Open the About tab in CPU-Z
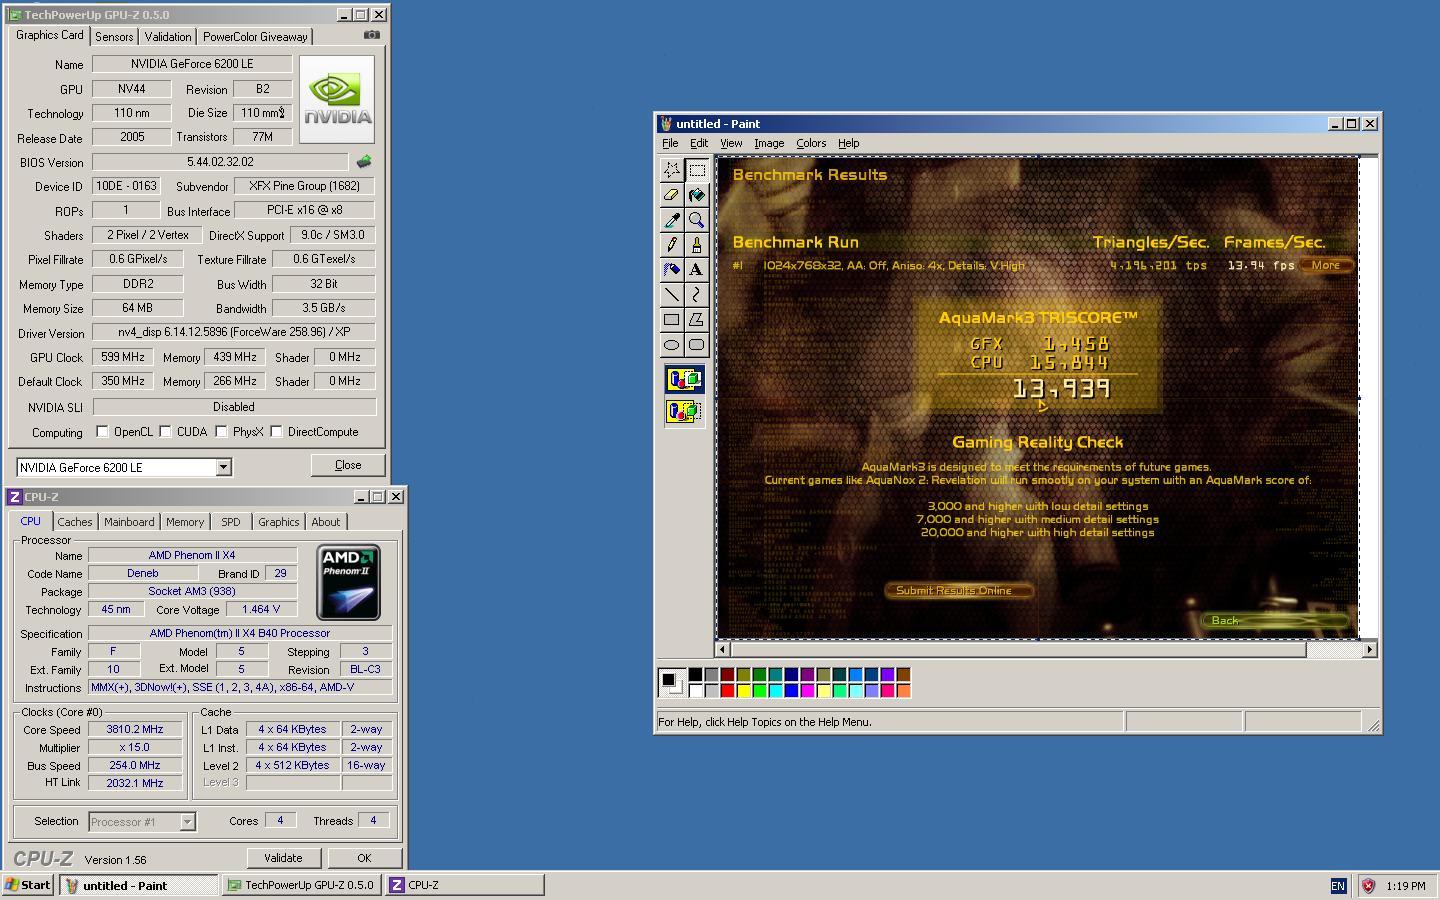This screenshot has height=900, width=1440. point(326,522)
